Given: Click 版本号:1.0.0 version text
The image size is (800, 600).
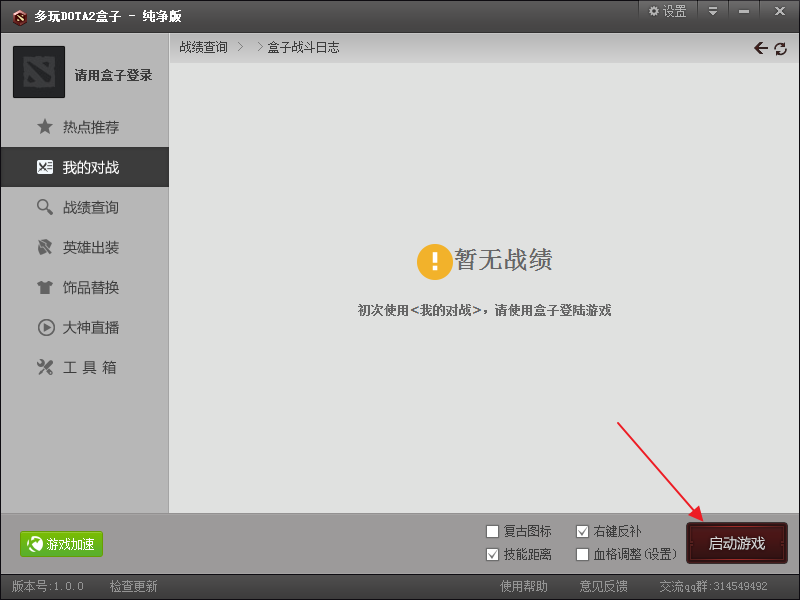Looking at the screenshot, I should [48, 586].
